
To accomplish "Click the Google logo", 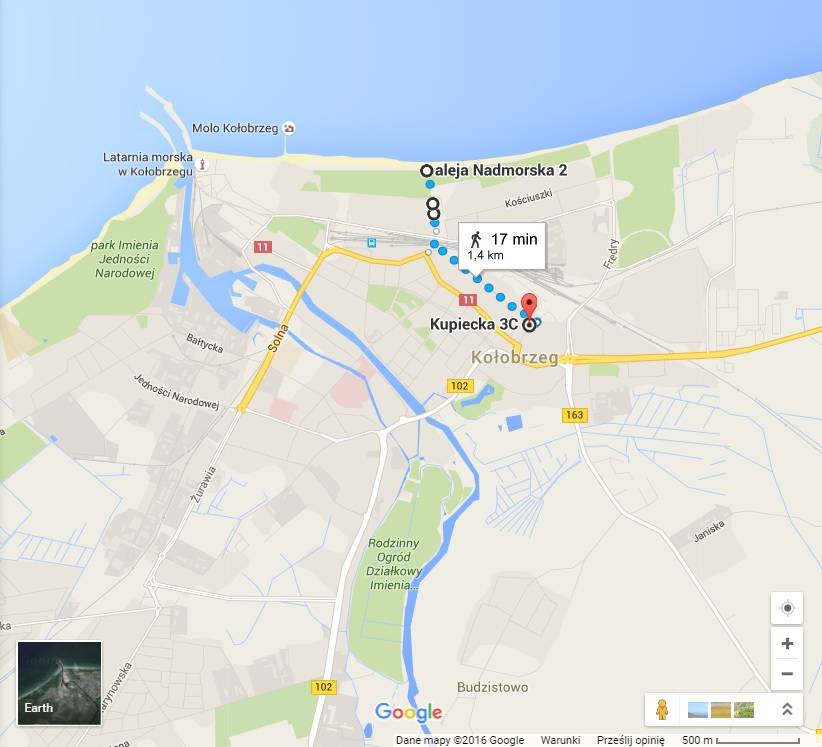I will [x=409, y=712].
